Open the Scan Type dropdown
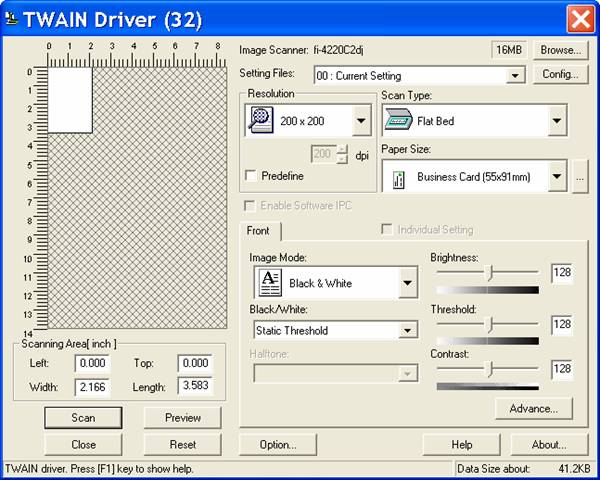 pyautogui.click(x=556, y=122)
